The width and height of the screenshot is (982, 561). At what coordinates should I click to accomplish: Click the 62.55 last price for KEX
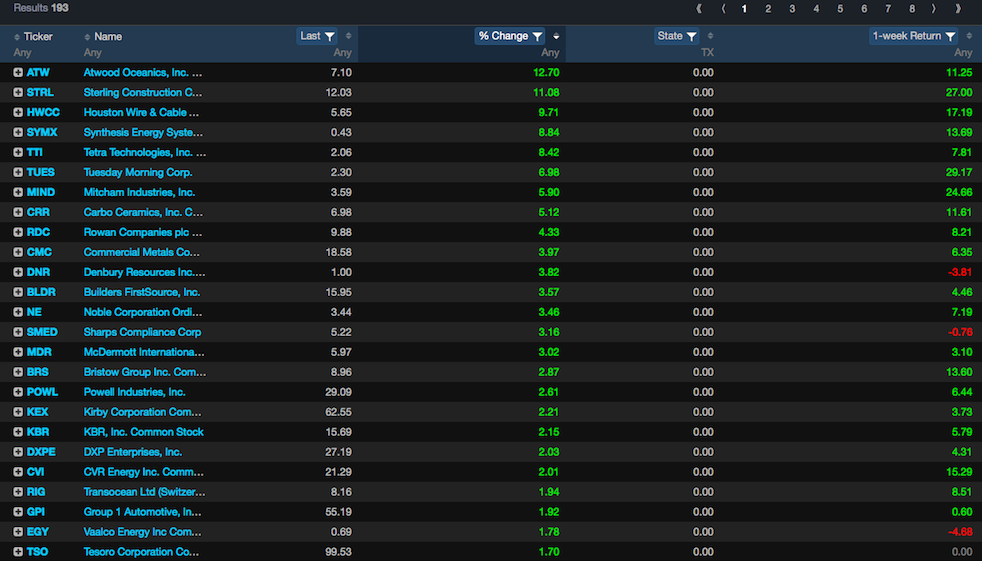[x=338, y=412]
